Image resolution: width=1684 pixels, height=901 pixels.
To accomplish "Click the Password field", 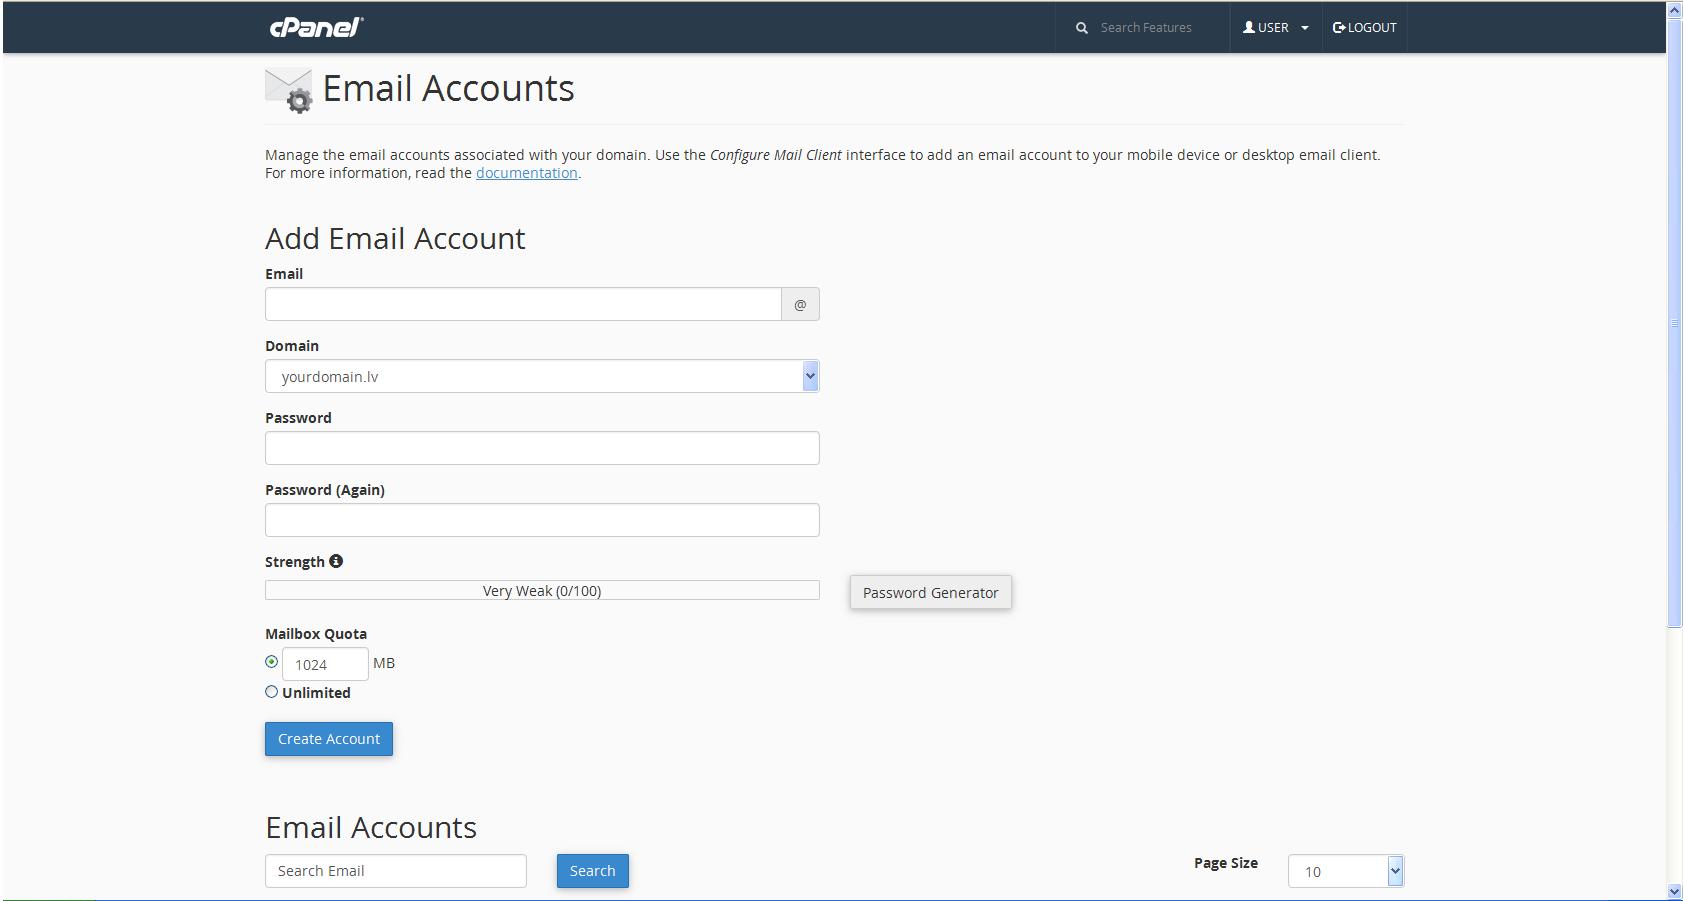I will [x=542, y=448].
